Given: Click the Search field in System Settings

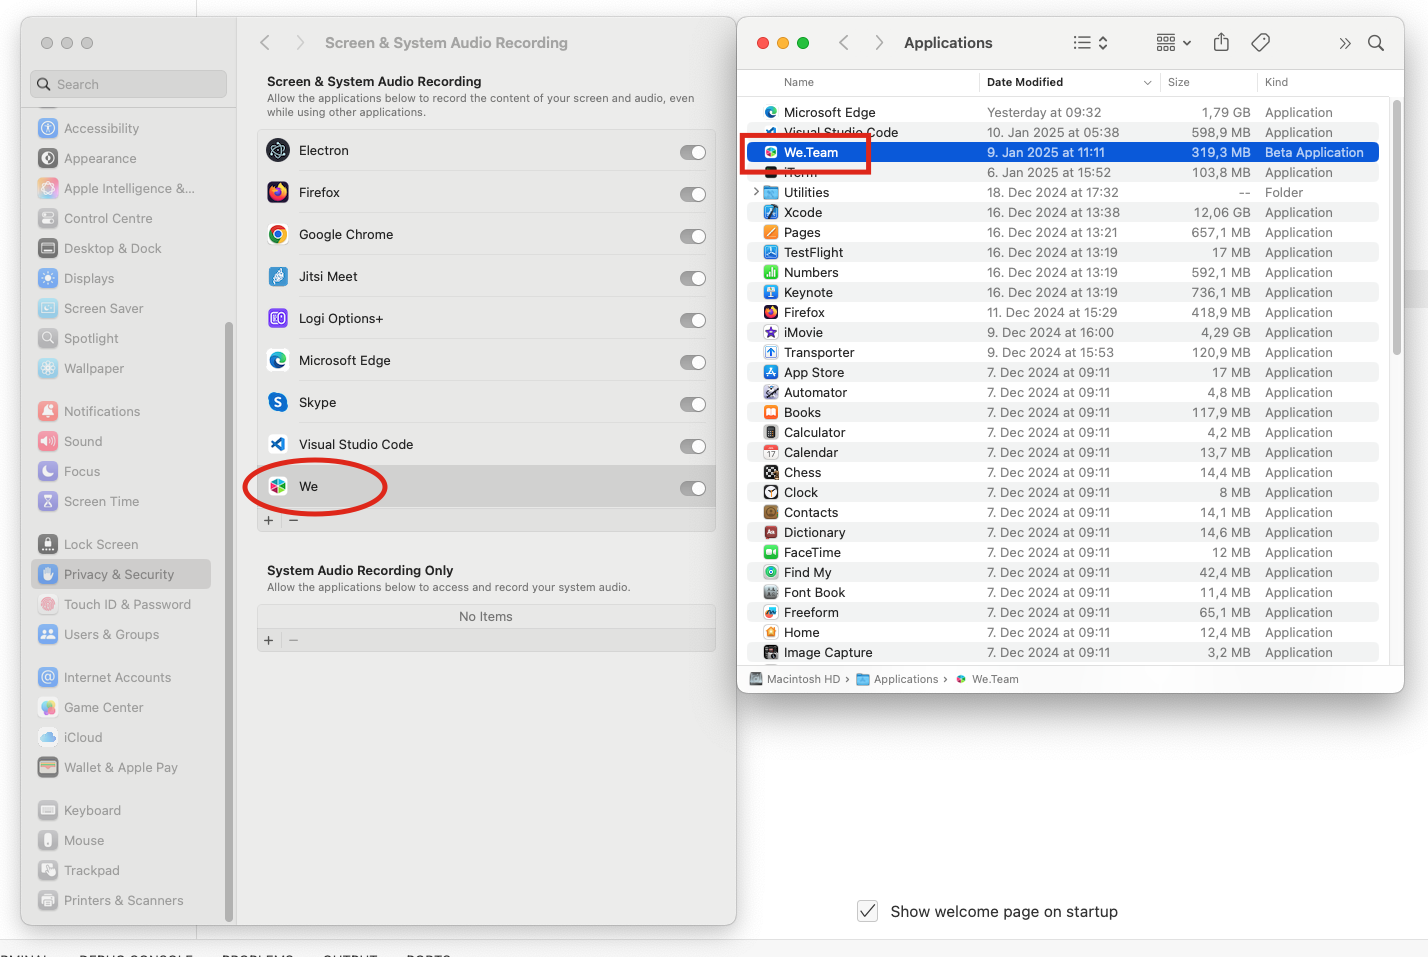Looking at the screenshot, I should pyautogui.click(x=130, y=85).
